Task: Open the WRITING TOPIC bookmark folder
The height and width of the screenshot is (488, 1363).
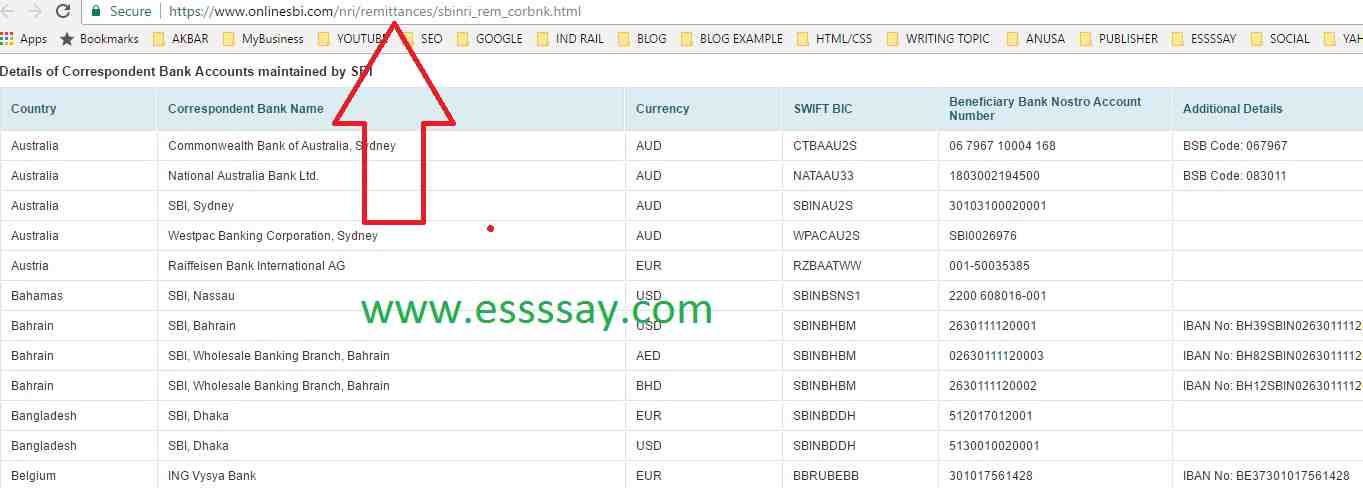Action: point(938,39)
